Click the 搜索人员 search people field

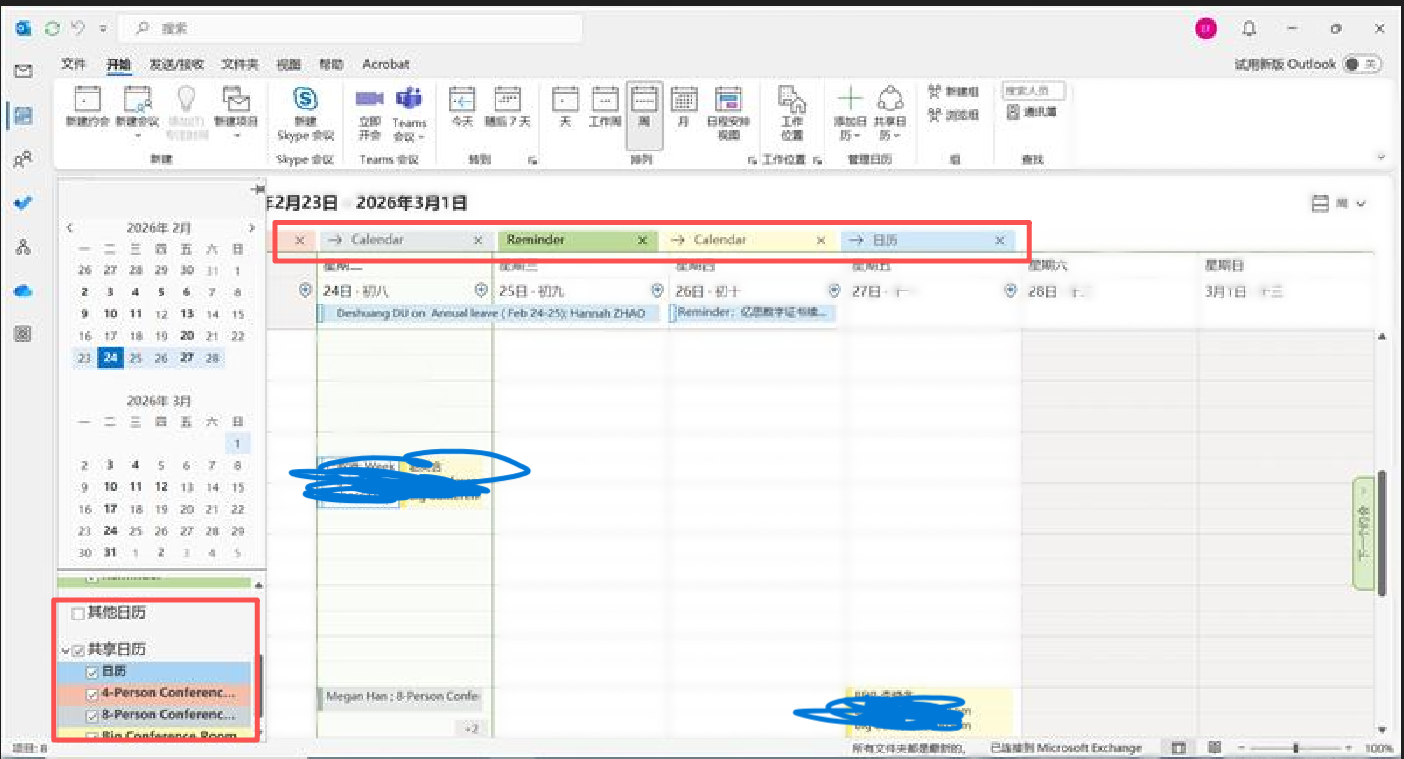[1034, 91]
